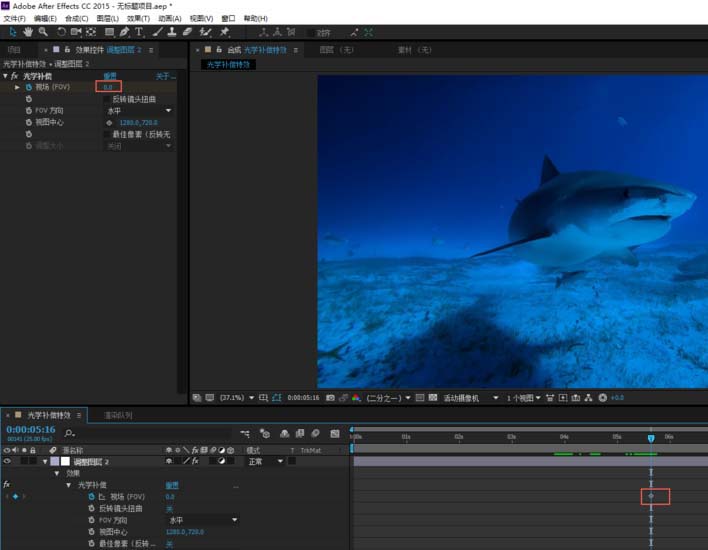The height and width of the screenshot is (550, 708).
Task: Click the FOV stopwatch in Effect Controls
Action: 28,88
